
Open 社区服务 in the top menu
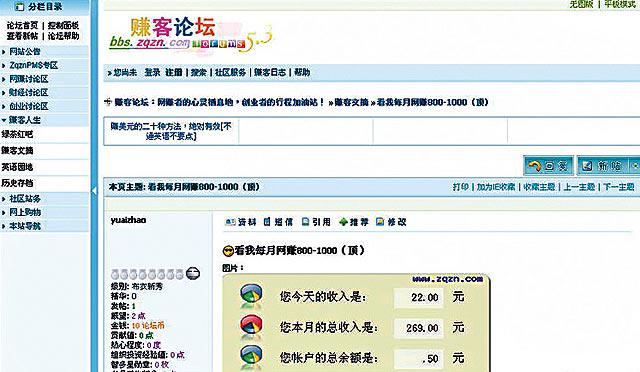coord(230,73)
